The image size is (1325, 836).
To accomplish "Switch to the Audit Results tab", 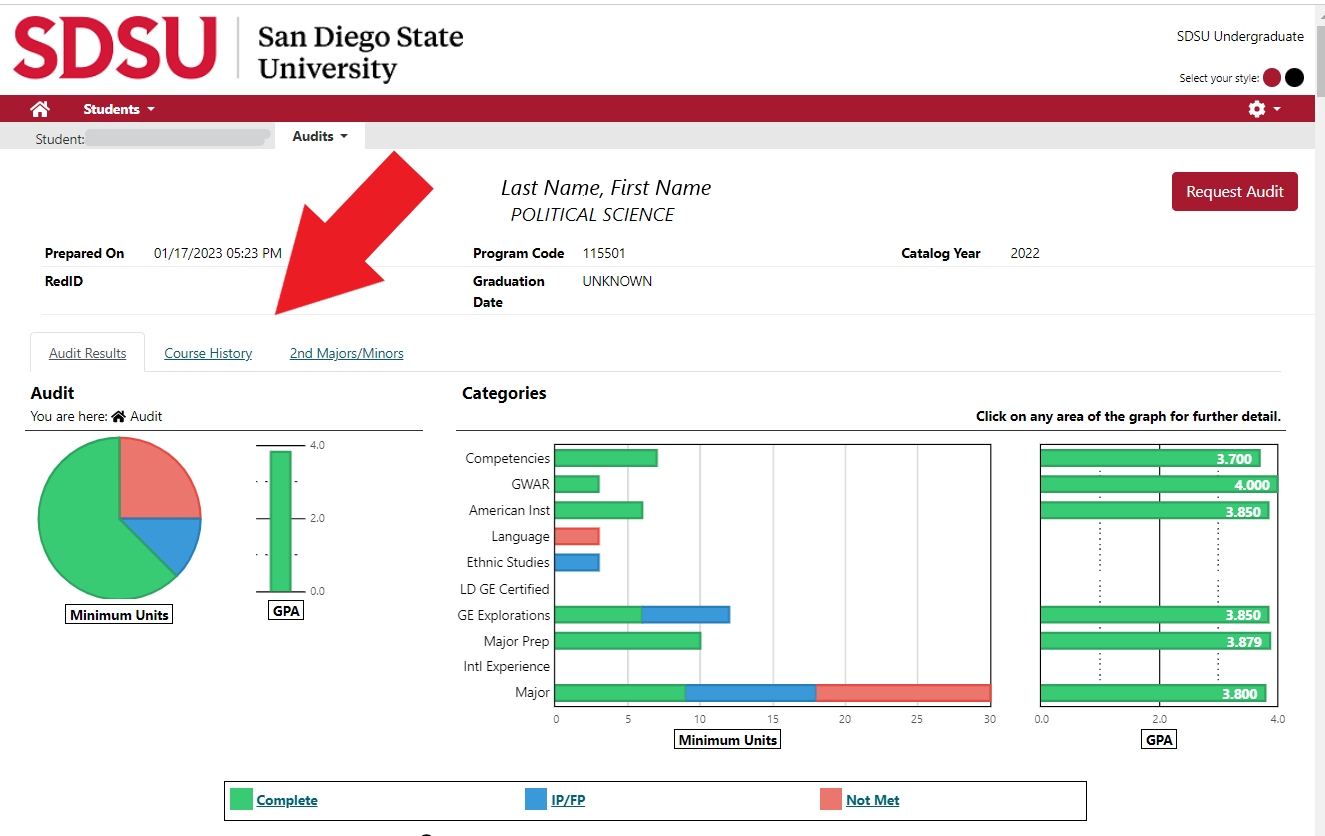I will 88,353.
